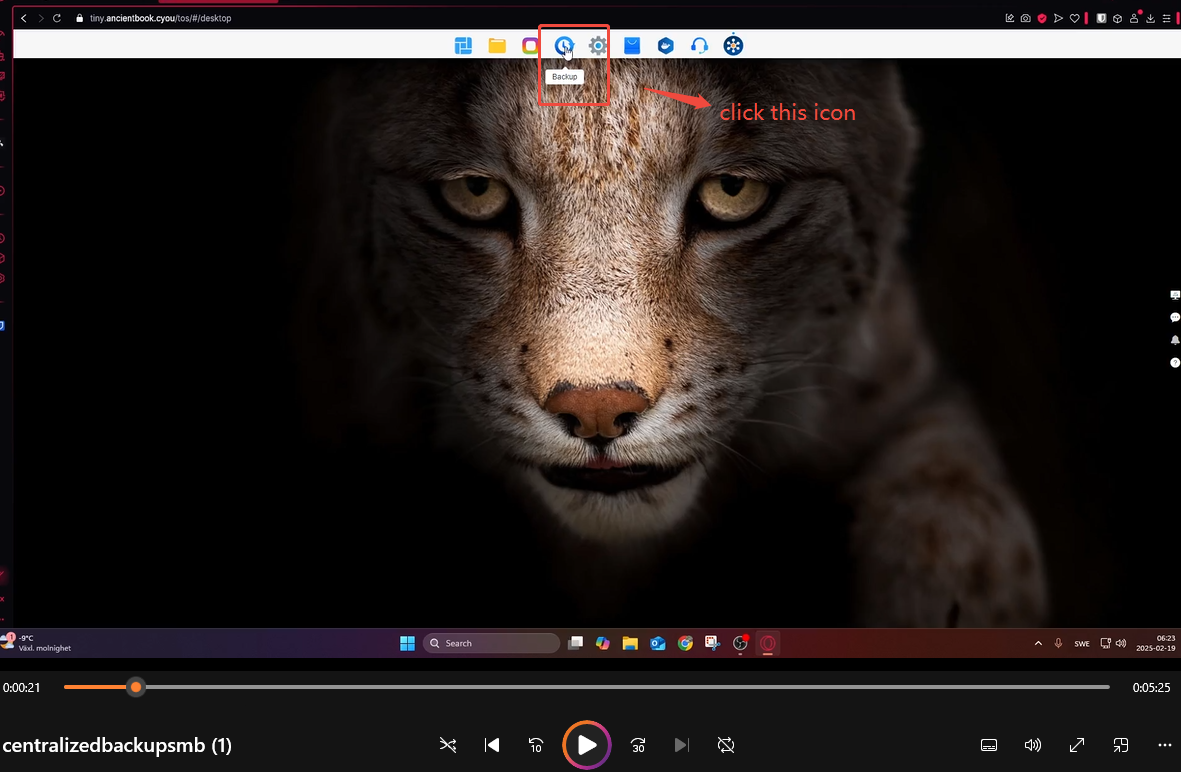1181x772 pixels.
Task: Click the help question mark on right edge
Action: tap(1174, 363)
